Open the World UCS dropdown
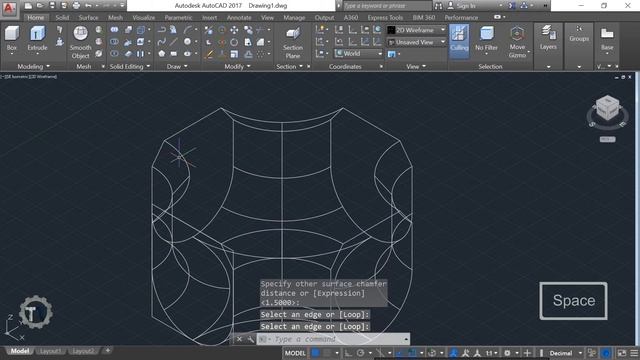 358,53
